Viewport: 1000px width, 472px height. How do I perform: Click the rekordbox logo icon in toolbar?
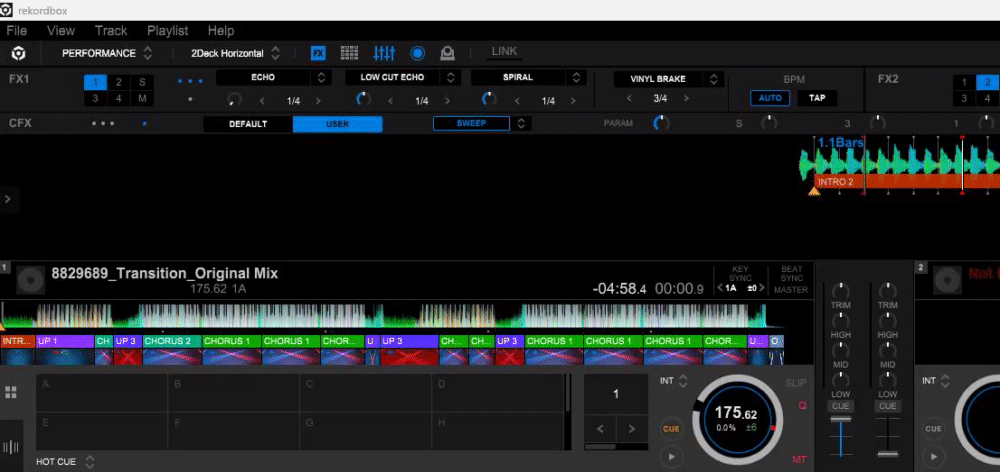coord(19,54)
